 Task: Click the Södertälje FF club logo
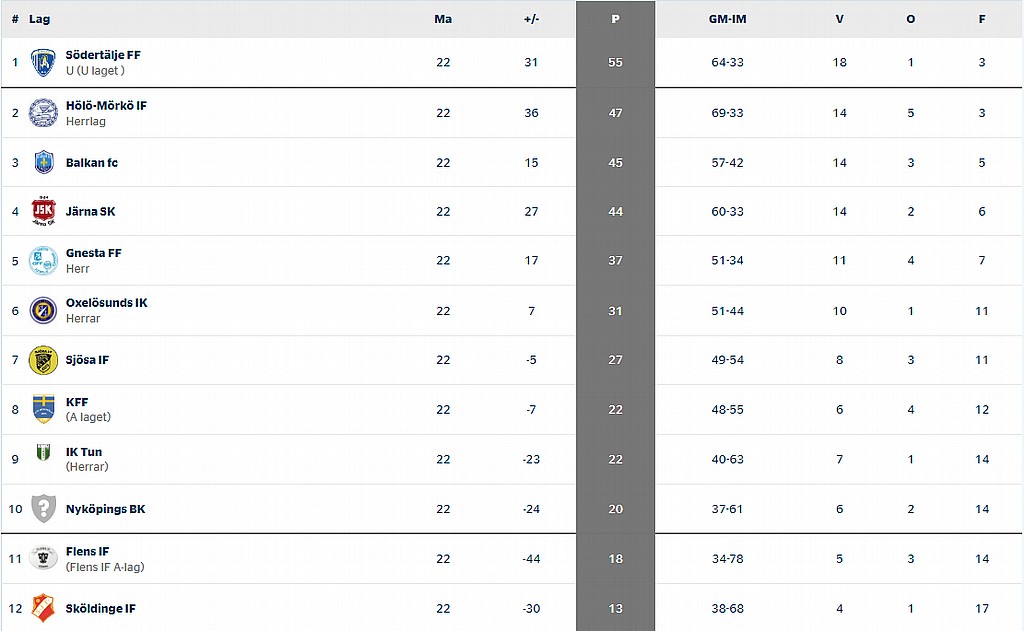pos(43,63)
